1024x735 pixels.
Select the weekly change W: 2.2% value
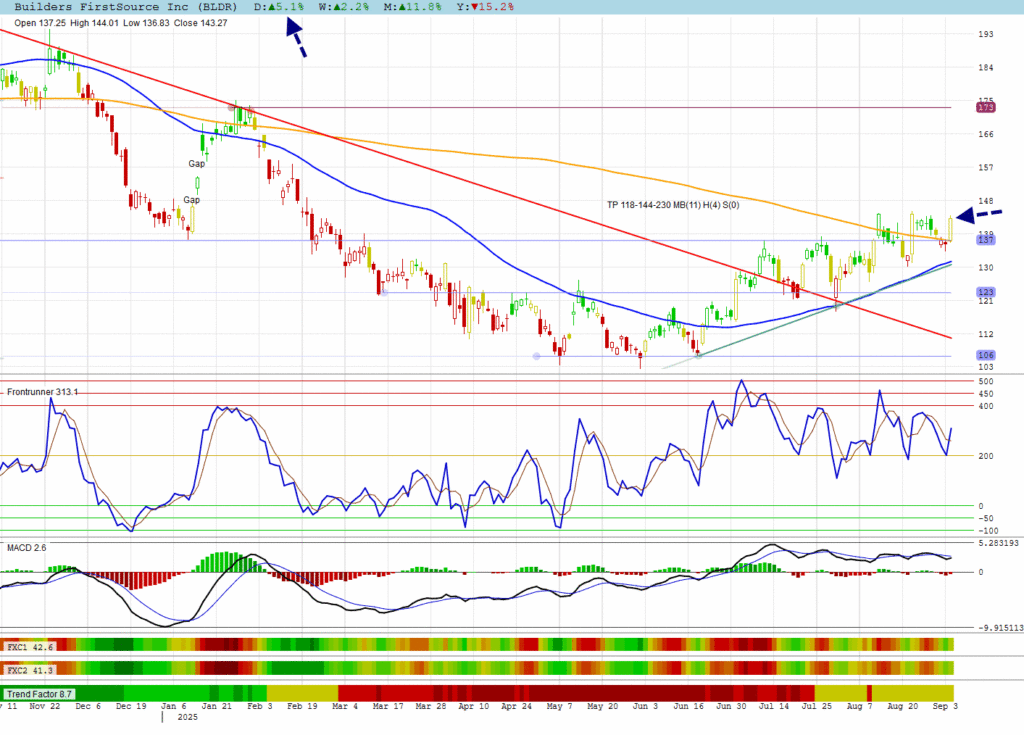click(x=344, y=7)
